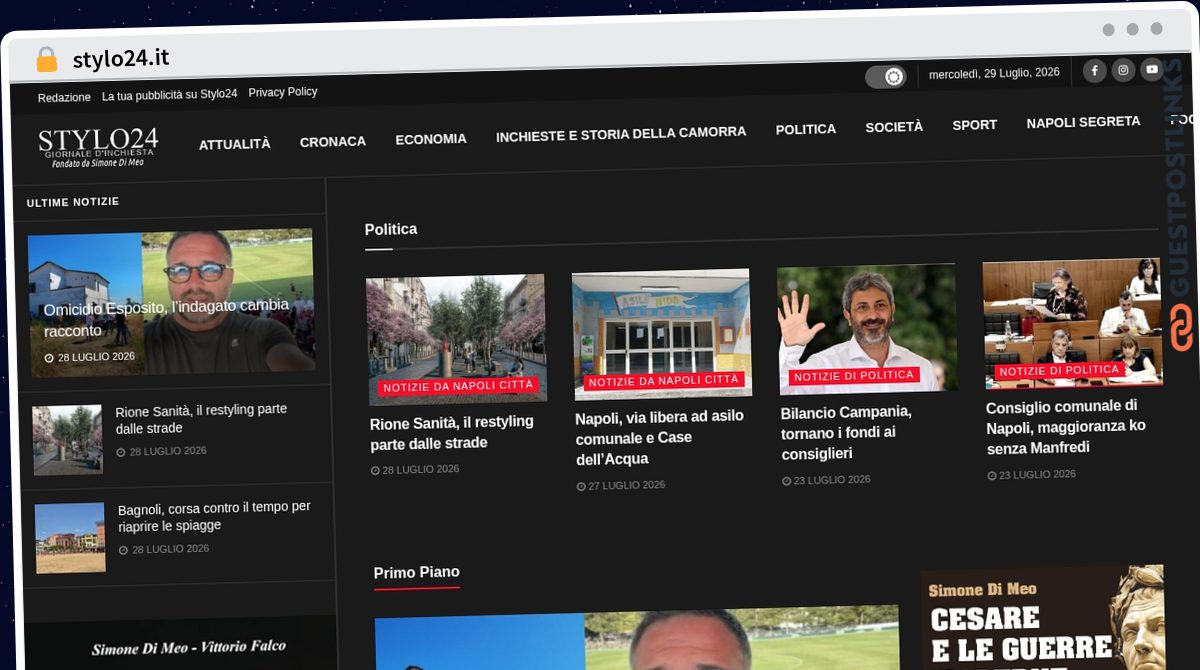Screen dimensions: 1200x670
Task: Open sidebar headline Rione Sanità, il restyling
Action: 201,419
